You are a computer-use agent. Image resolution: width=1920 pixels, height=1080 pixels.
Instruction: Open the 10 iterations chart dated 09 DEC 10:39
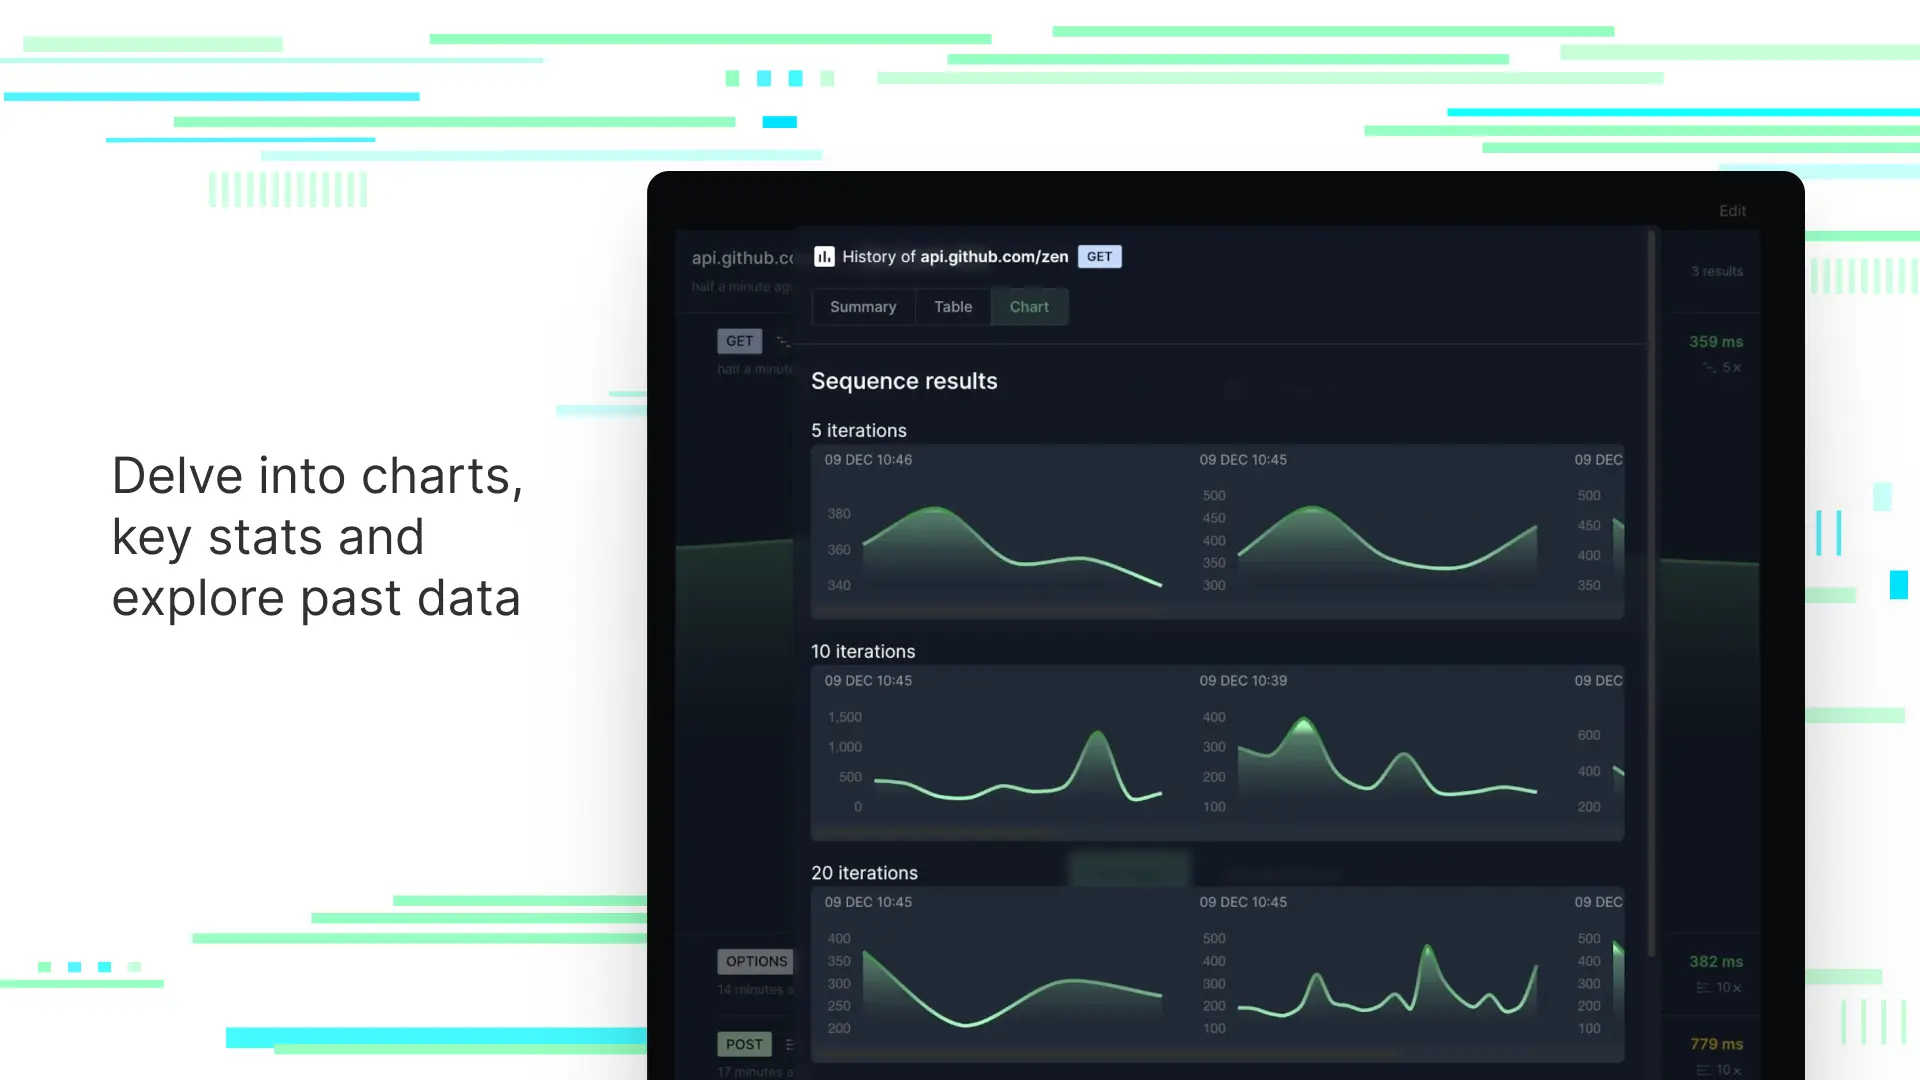[1368, 752]
